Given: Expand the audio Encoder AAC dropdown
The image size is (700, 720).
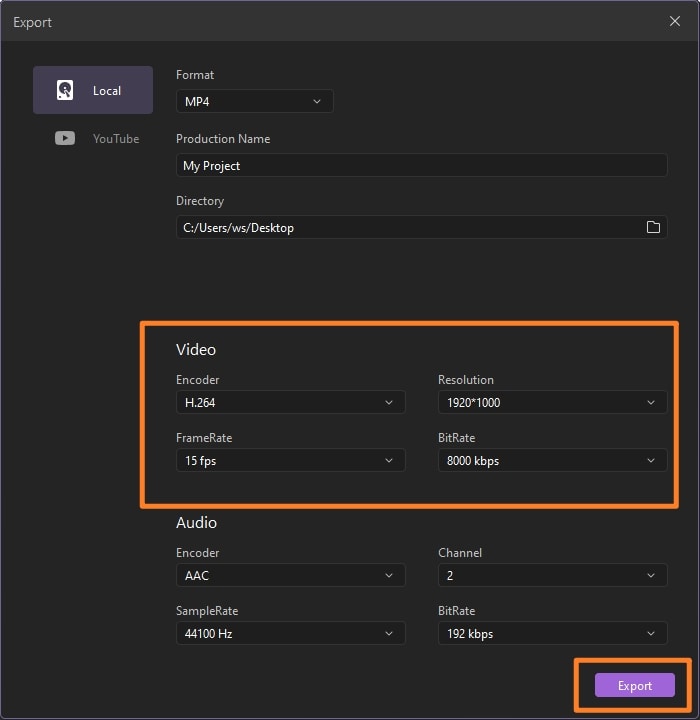Looking at the screenshot, I should [290, 575].
